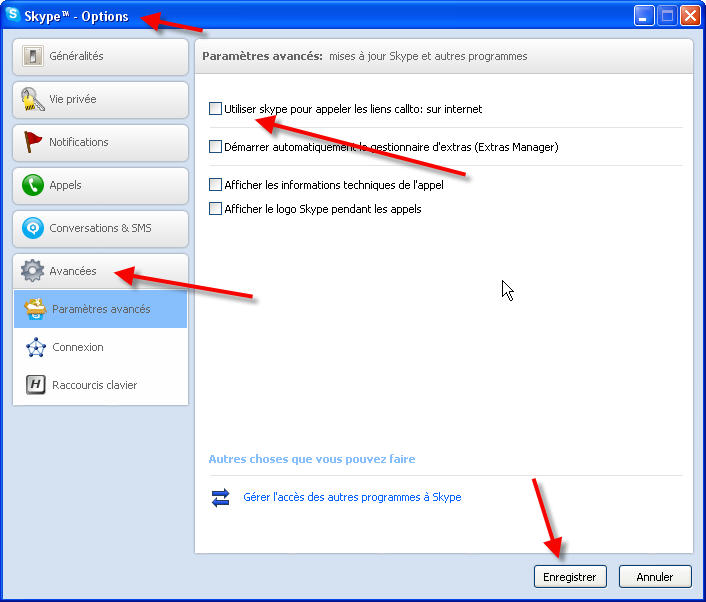Enable using Skype for callto: links
This screenshot has height=602, width=706.
pyautogui.click(x=215, y=109)
